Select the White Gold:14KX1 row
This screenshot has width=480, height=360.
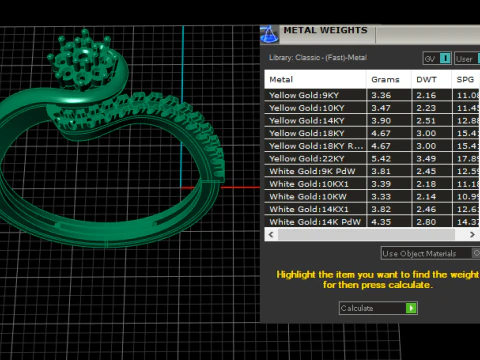(372, 209)
